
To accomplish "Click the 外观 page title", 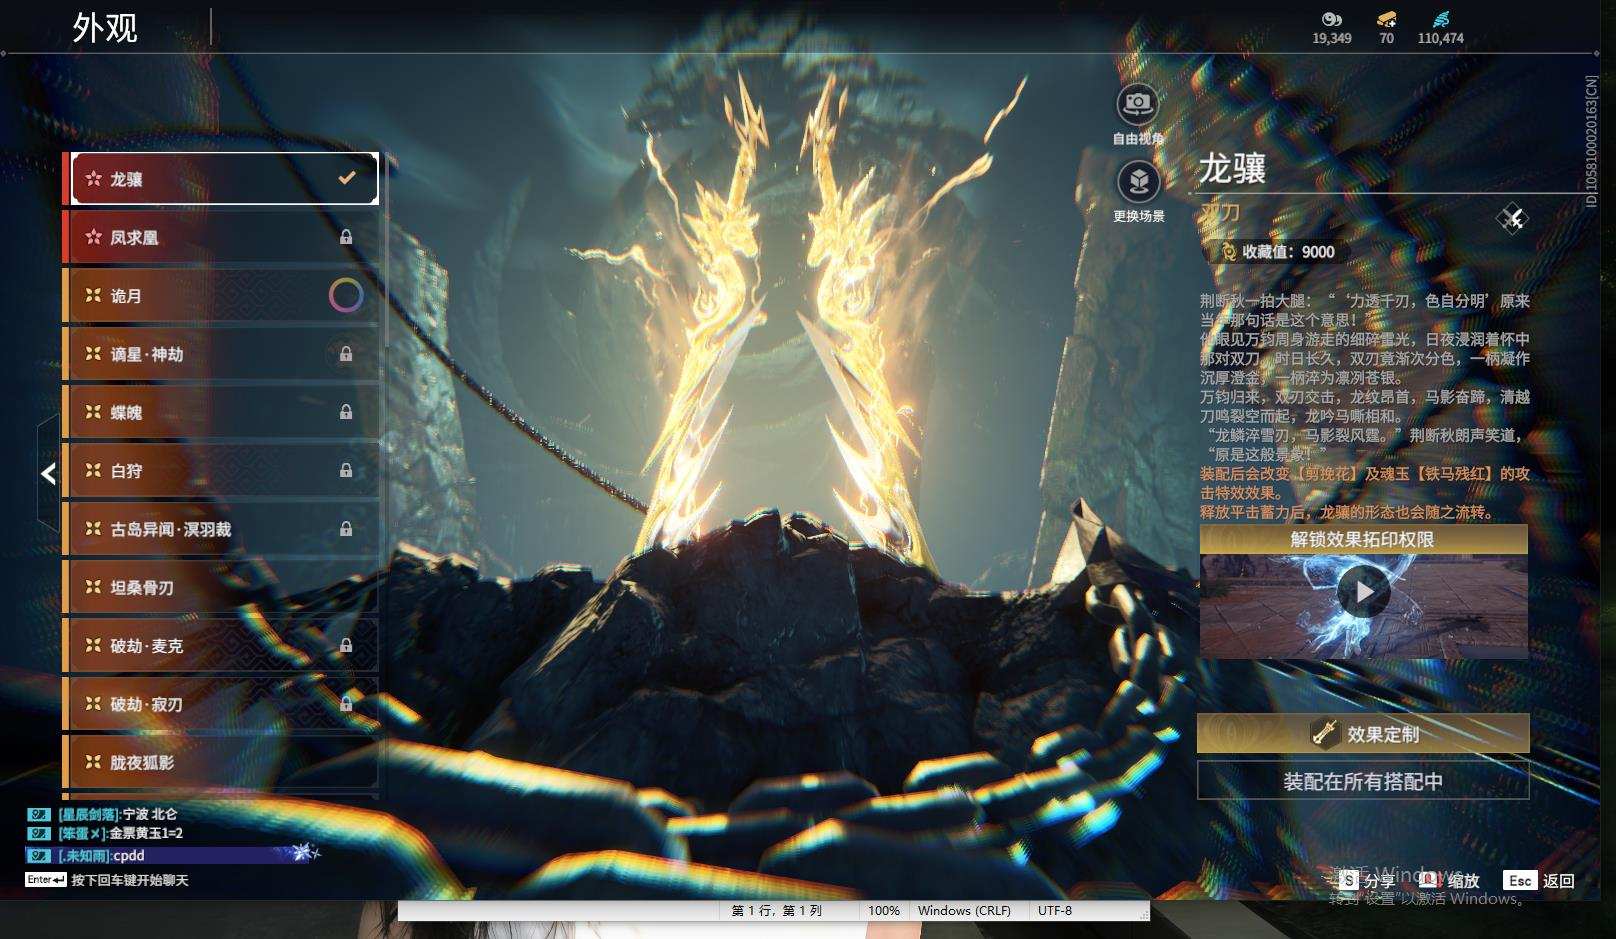I will (105, 27).
